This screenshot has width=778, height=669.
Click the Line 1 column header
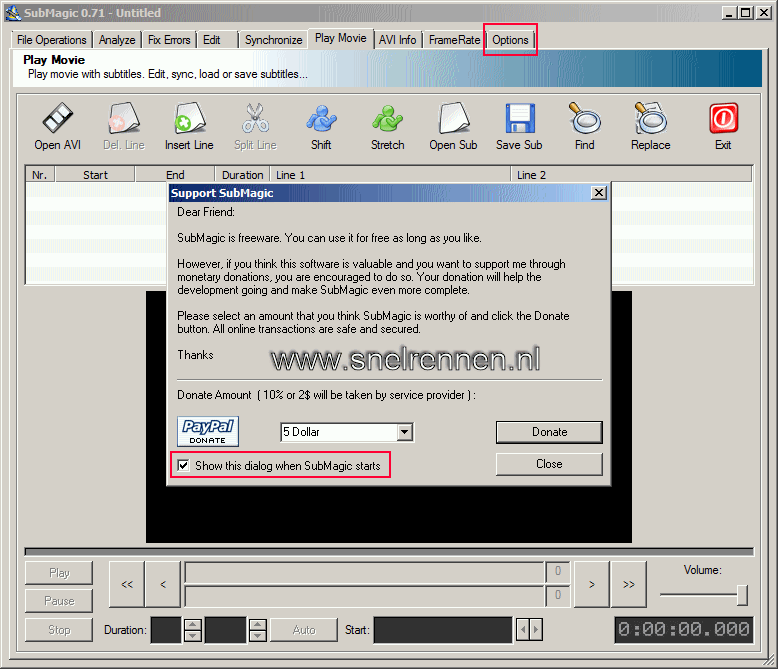point(390,175)
